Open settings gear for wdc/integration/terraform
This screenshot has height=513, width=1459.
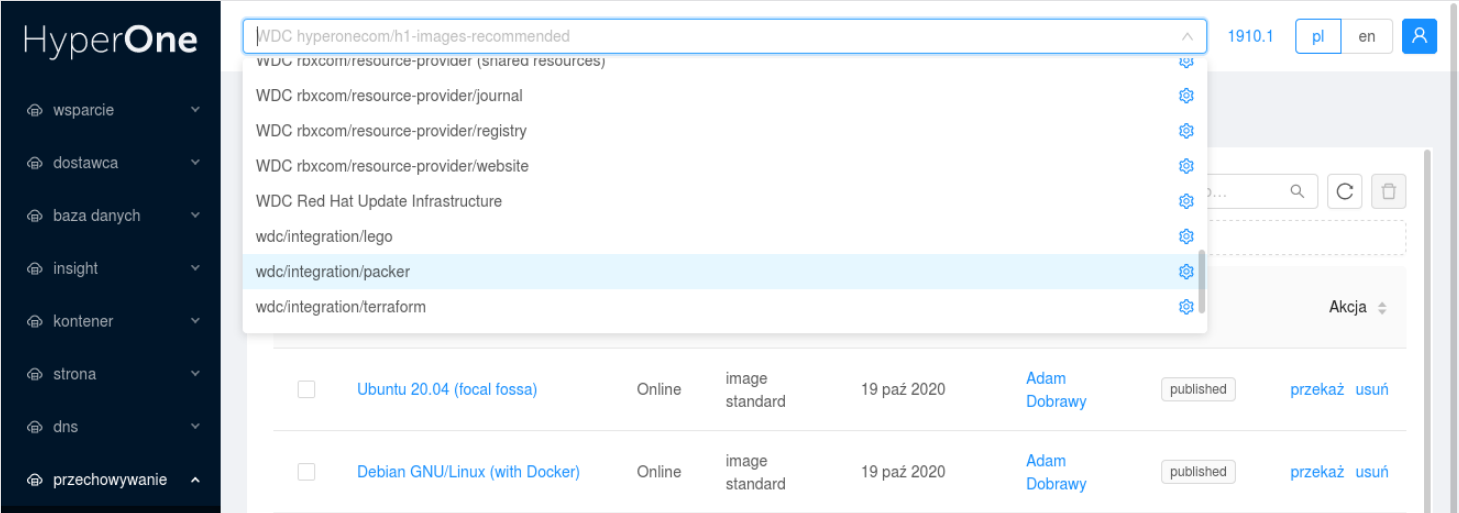(x=1186, y=307)
